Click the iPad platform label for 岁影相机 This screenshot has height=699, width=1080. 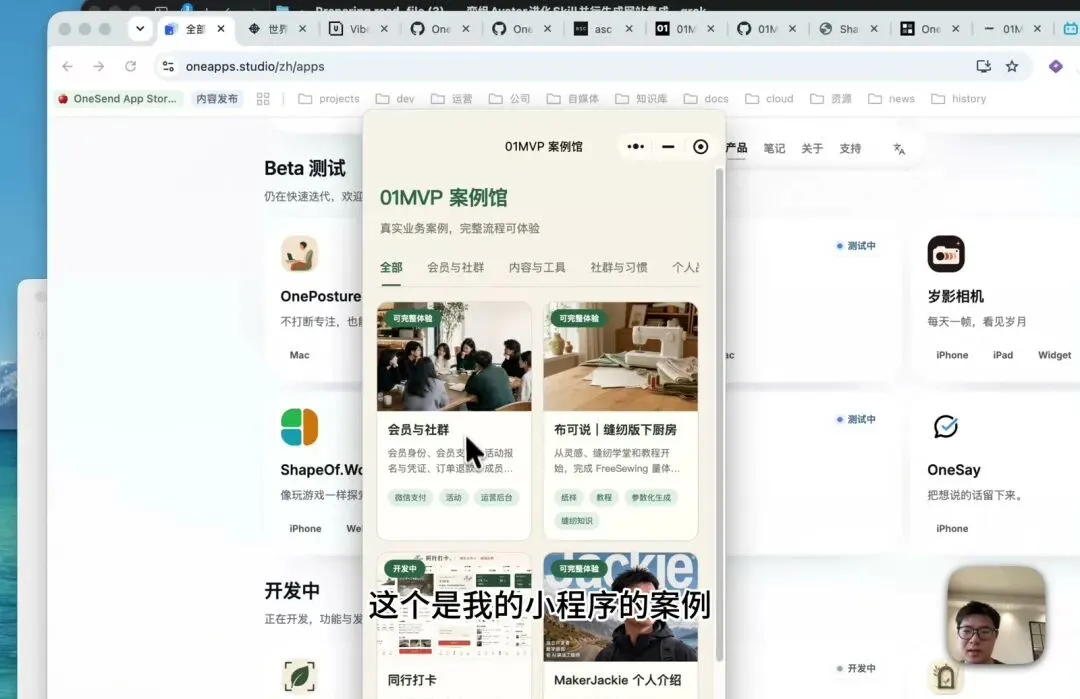tap(1003, 355)
